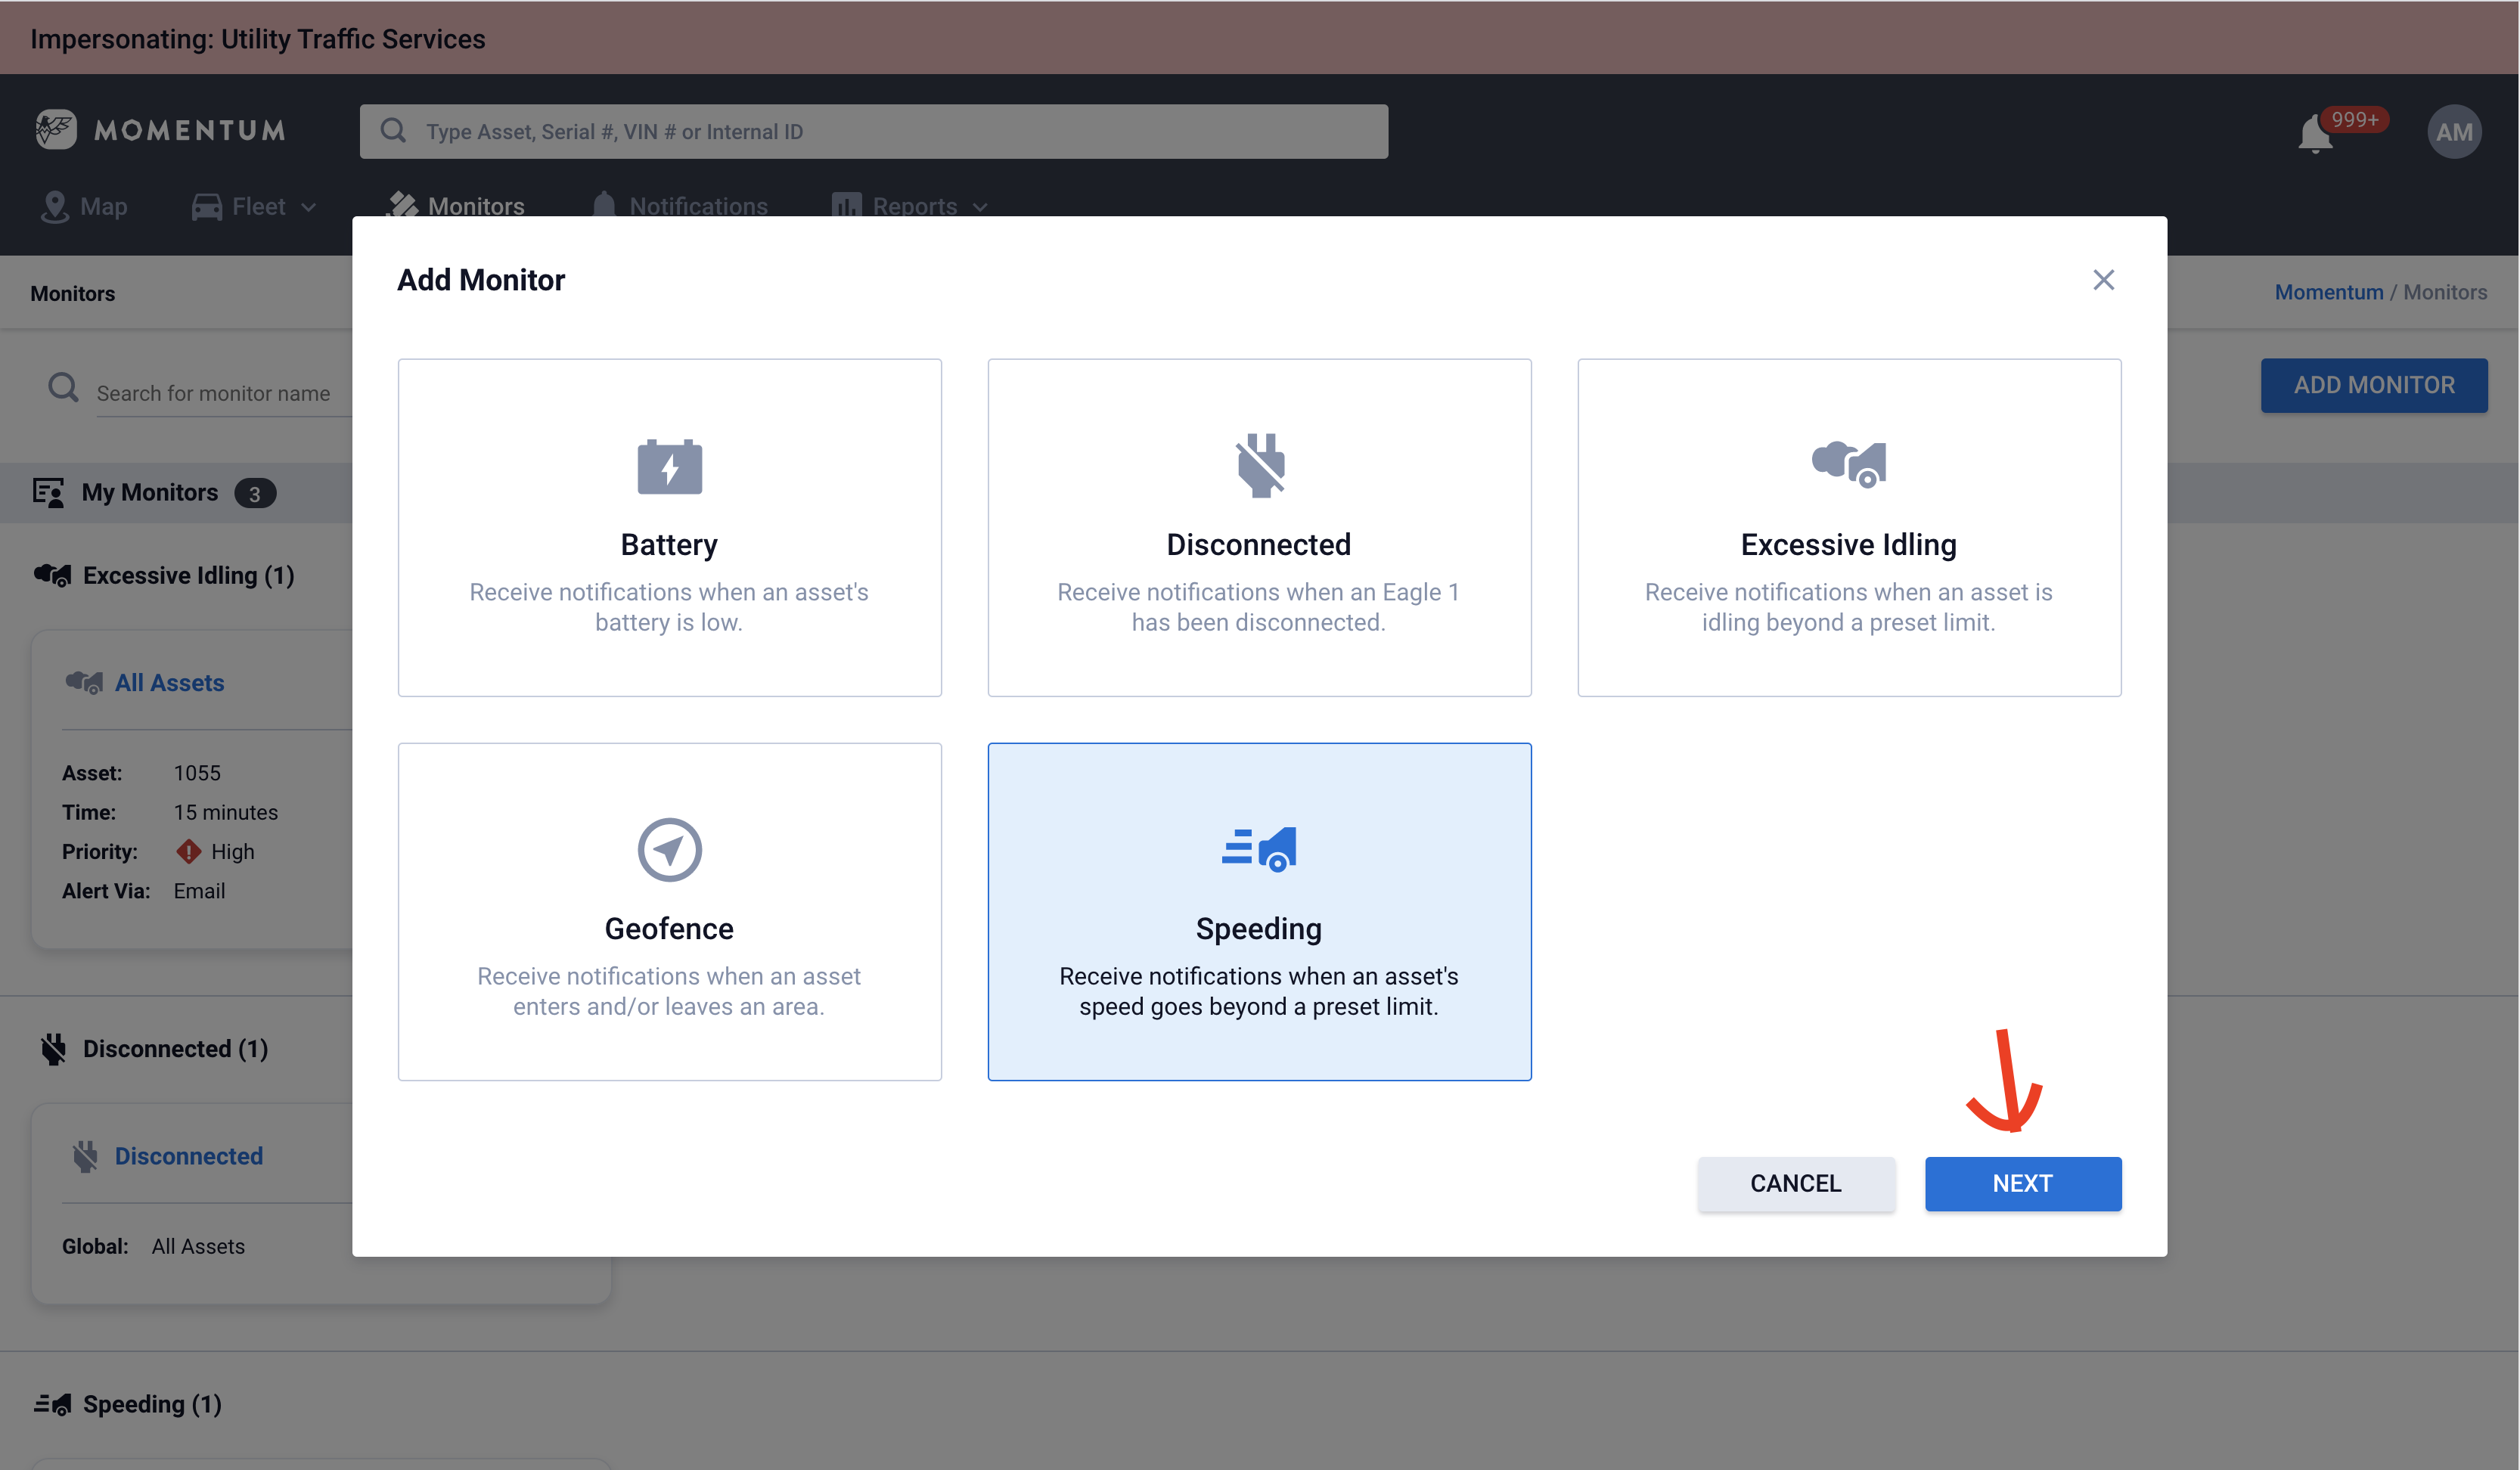Click the Momentum logo icon
Screen dimensions: 2520x1470
click(56, 130)
